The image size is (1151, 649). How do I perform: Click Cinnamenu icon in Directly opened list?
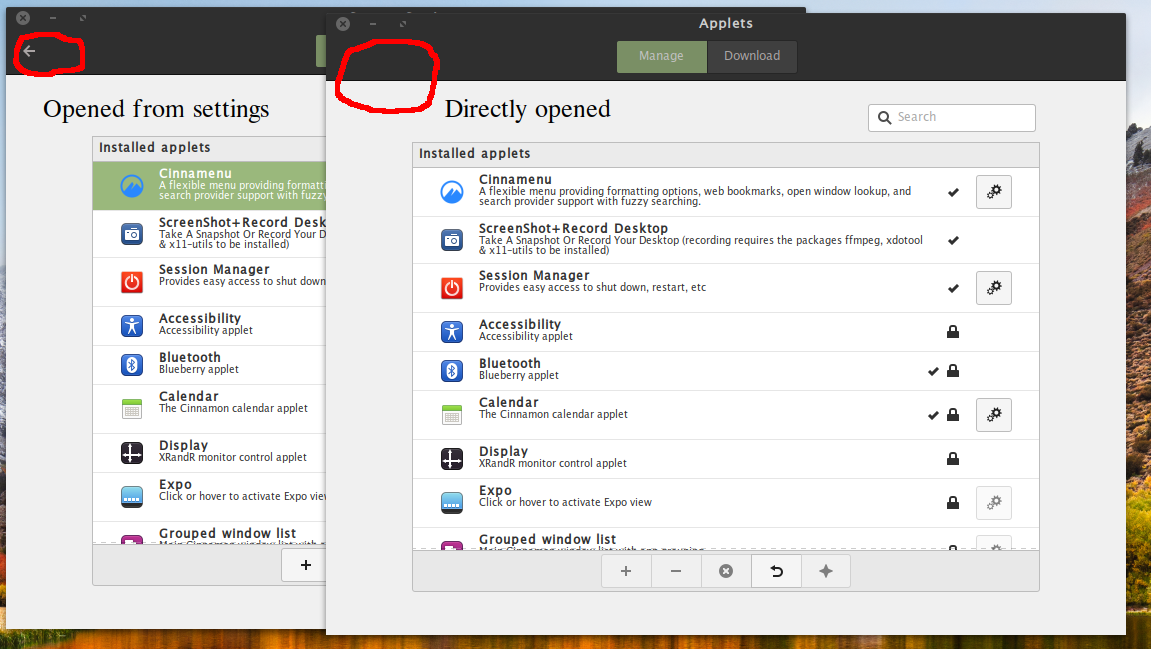pyautogui.click(x=451, y=192)
